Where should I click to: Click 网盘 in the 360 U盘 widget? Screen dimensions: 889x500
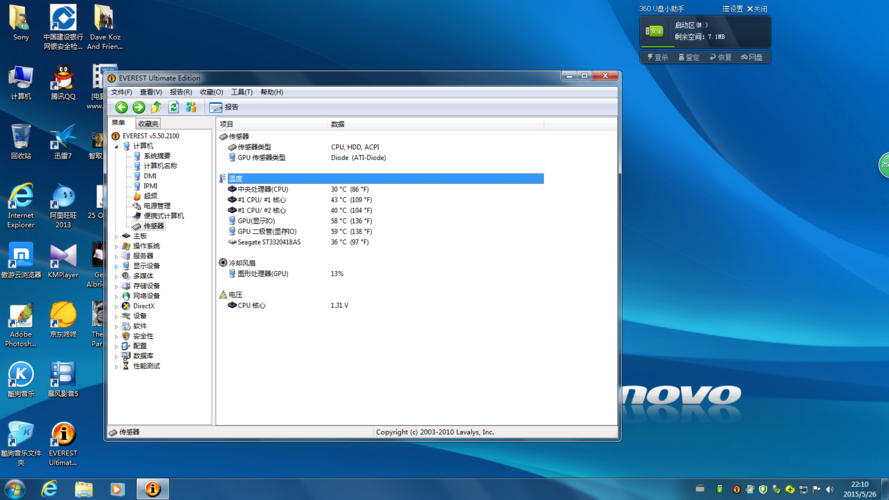pos(752,57)
